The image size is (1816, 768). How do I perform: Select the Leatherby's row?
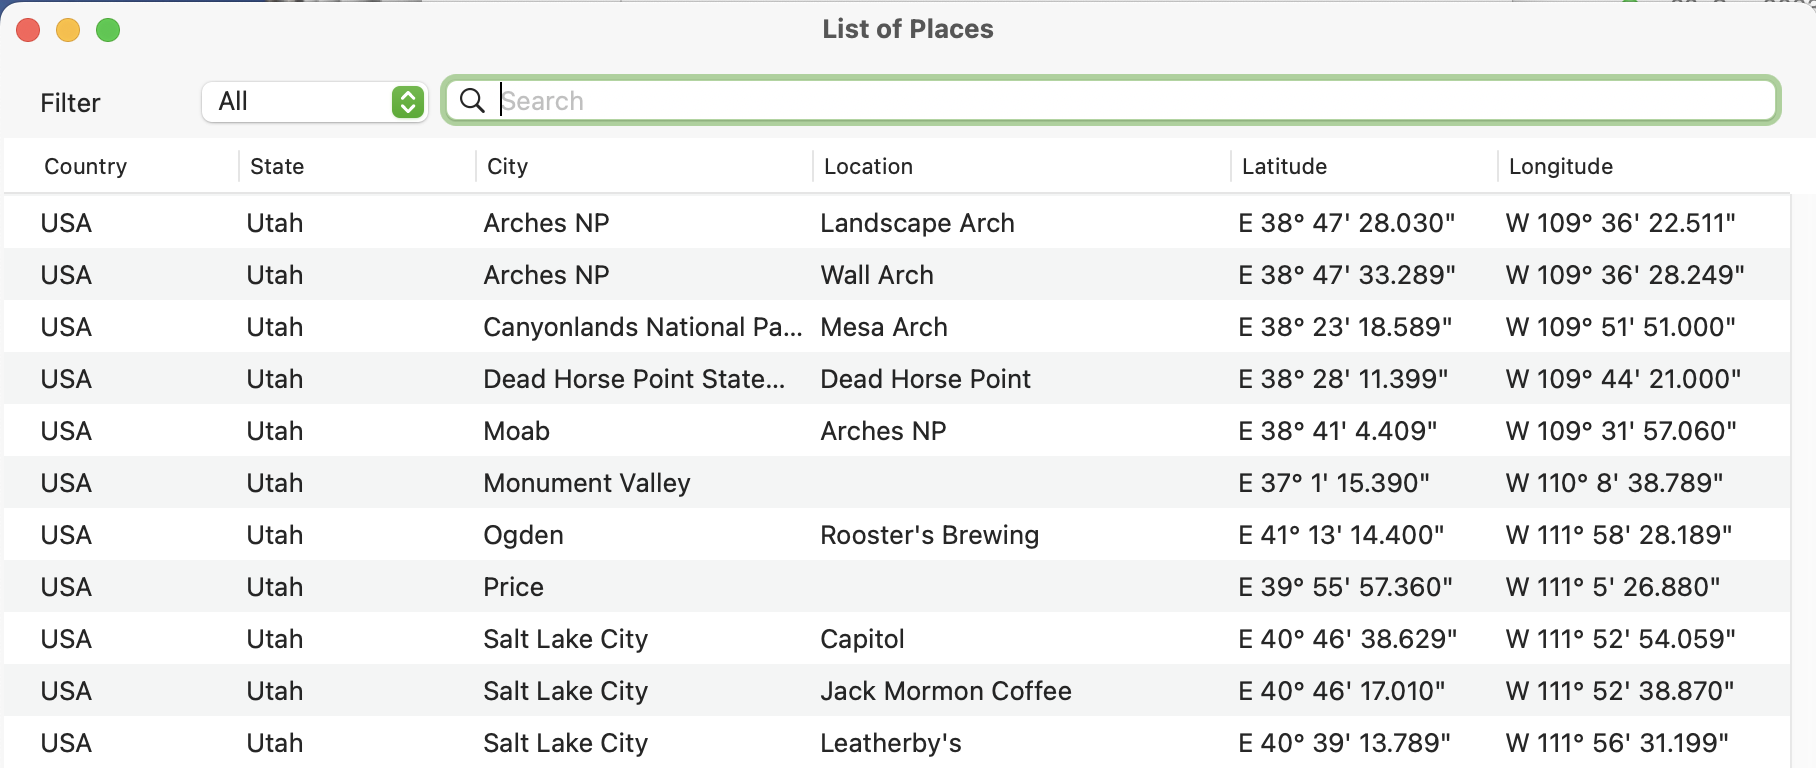click(897, 742)
